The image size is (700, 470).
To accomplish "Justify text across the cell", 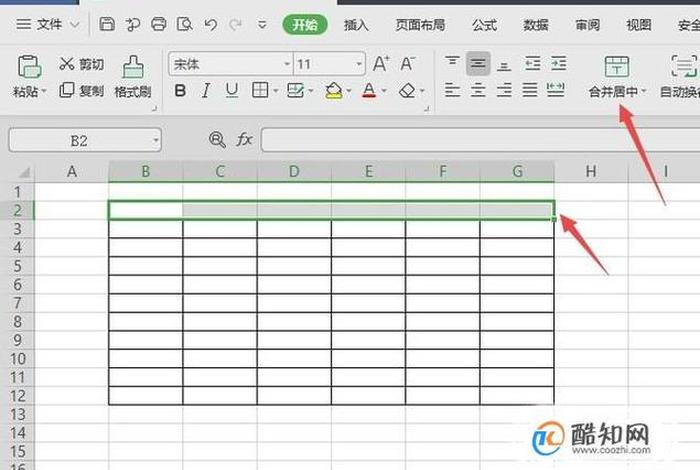I will click(530, 90).
